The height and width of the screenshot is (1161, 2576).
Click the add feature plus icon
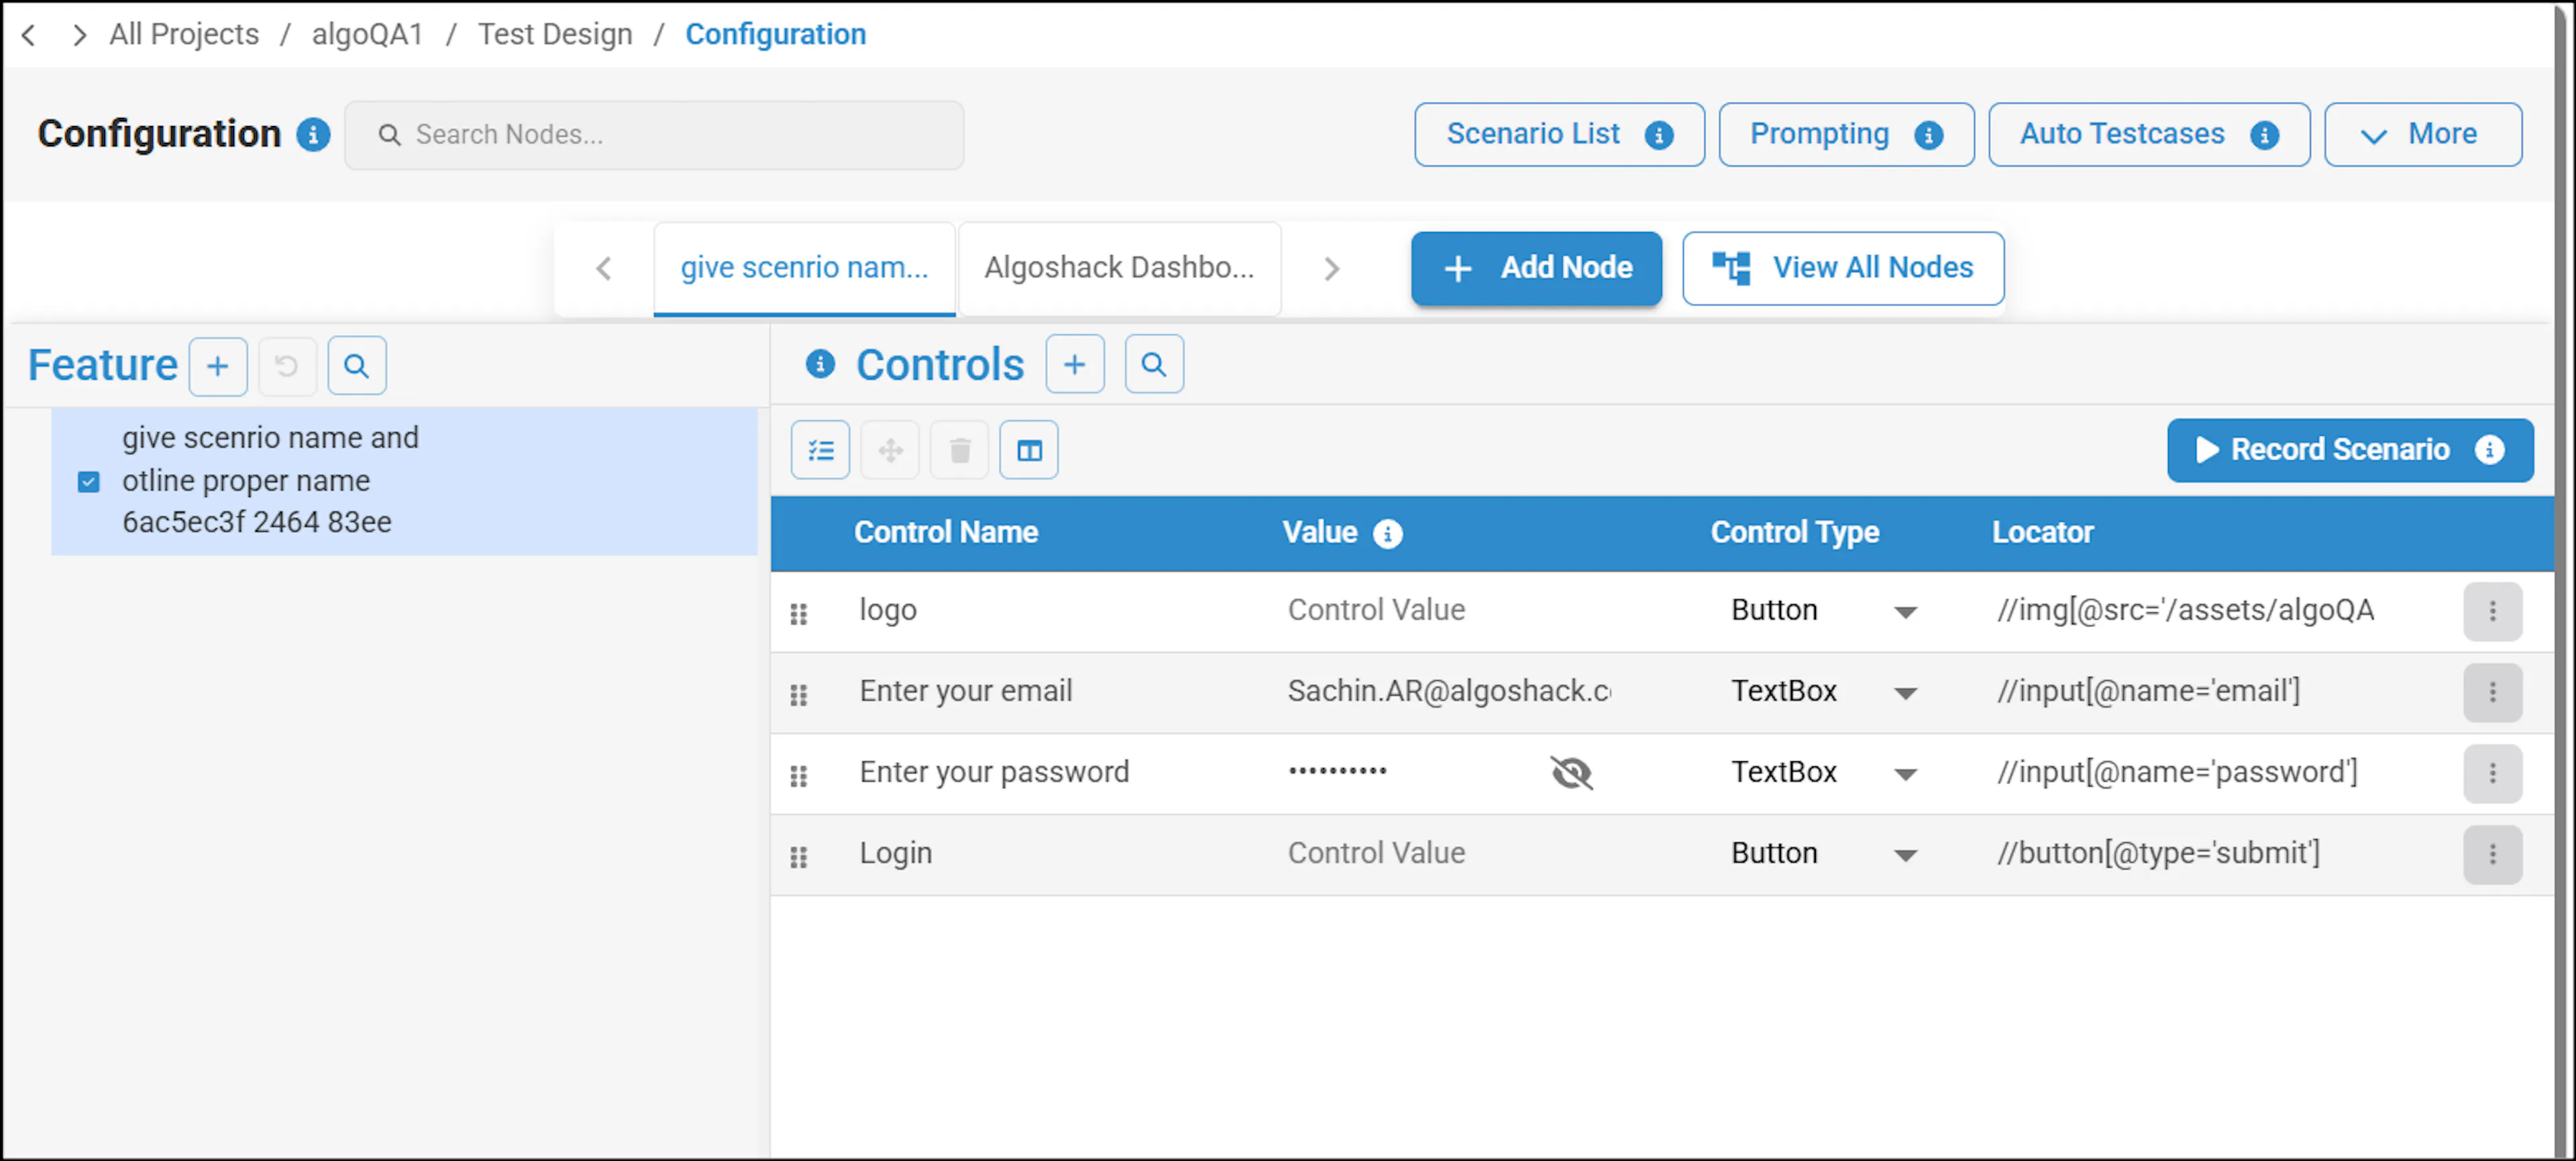pos(218,366)
